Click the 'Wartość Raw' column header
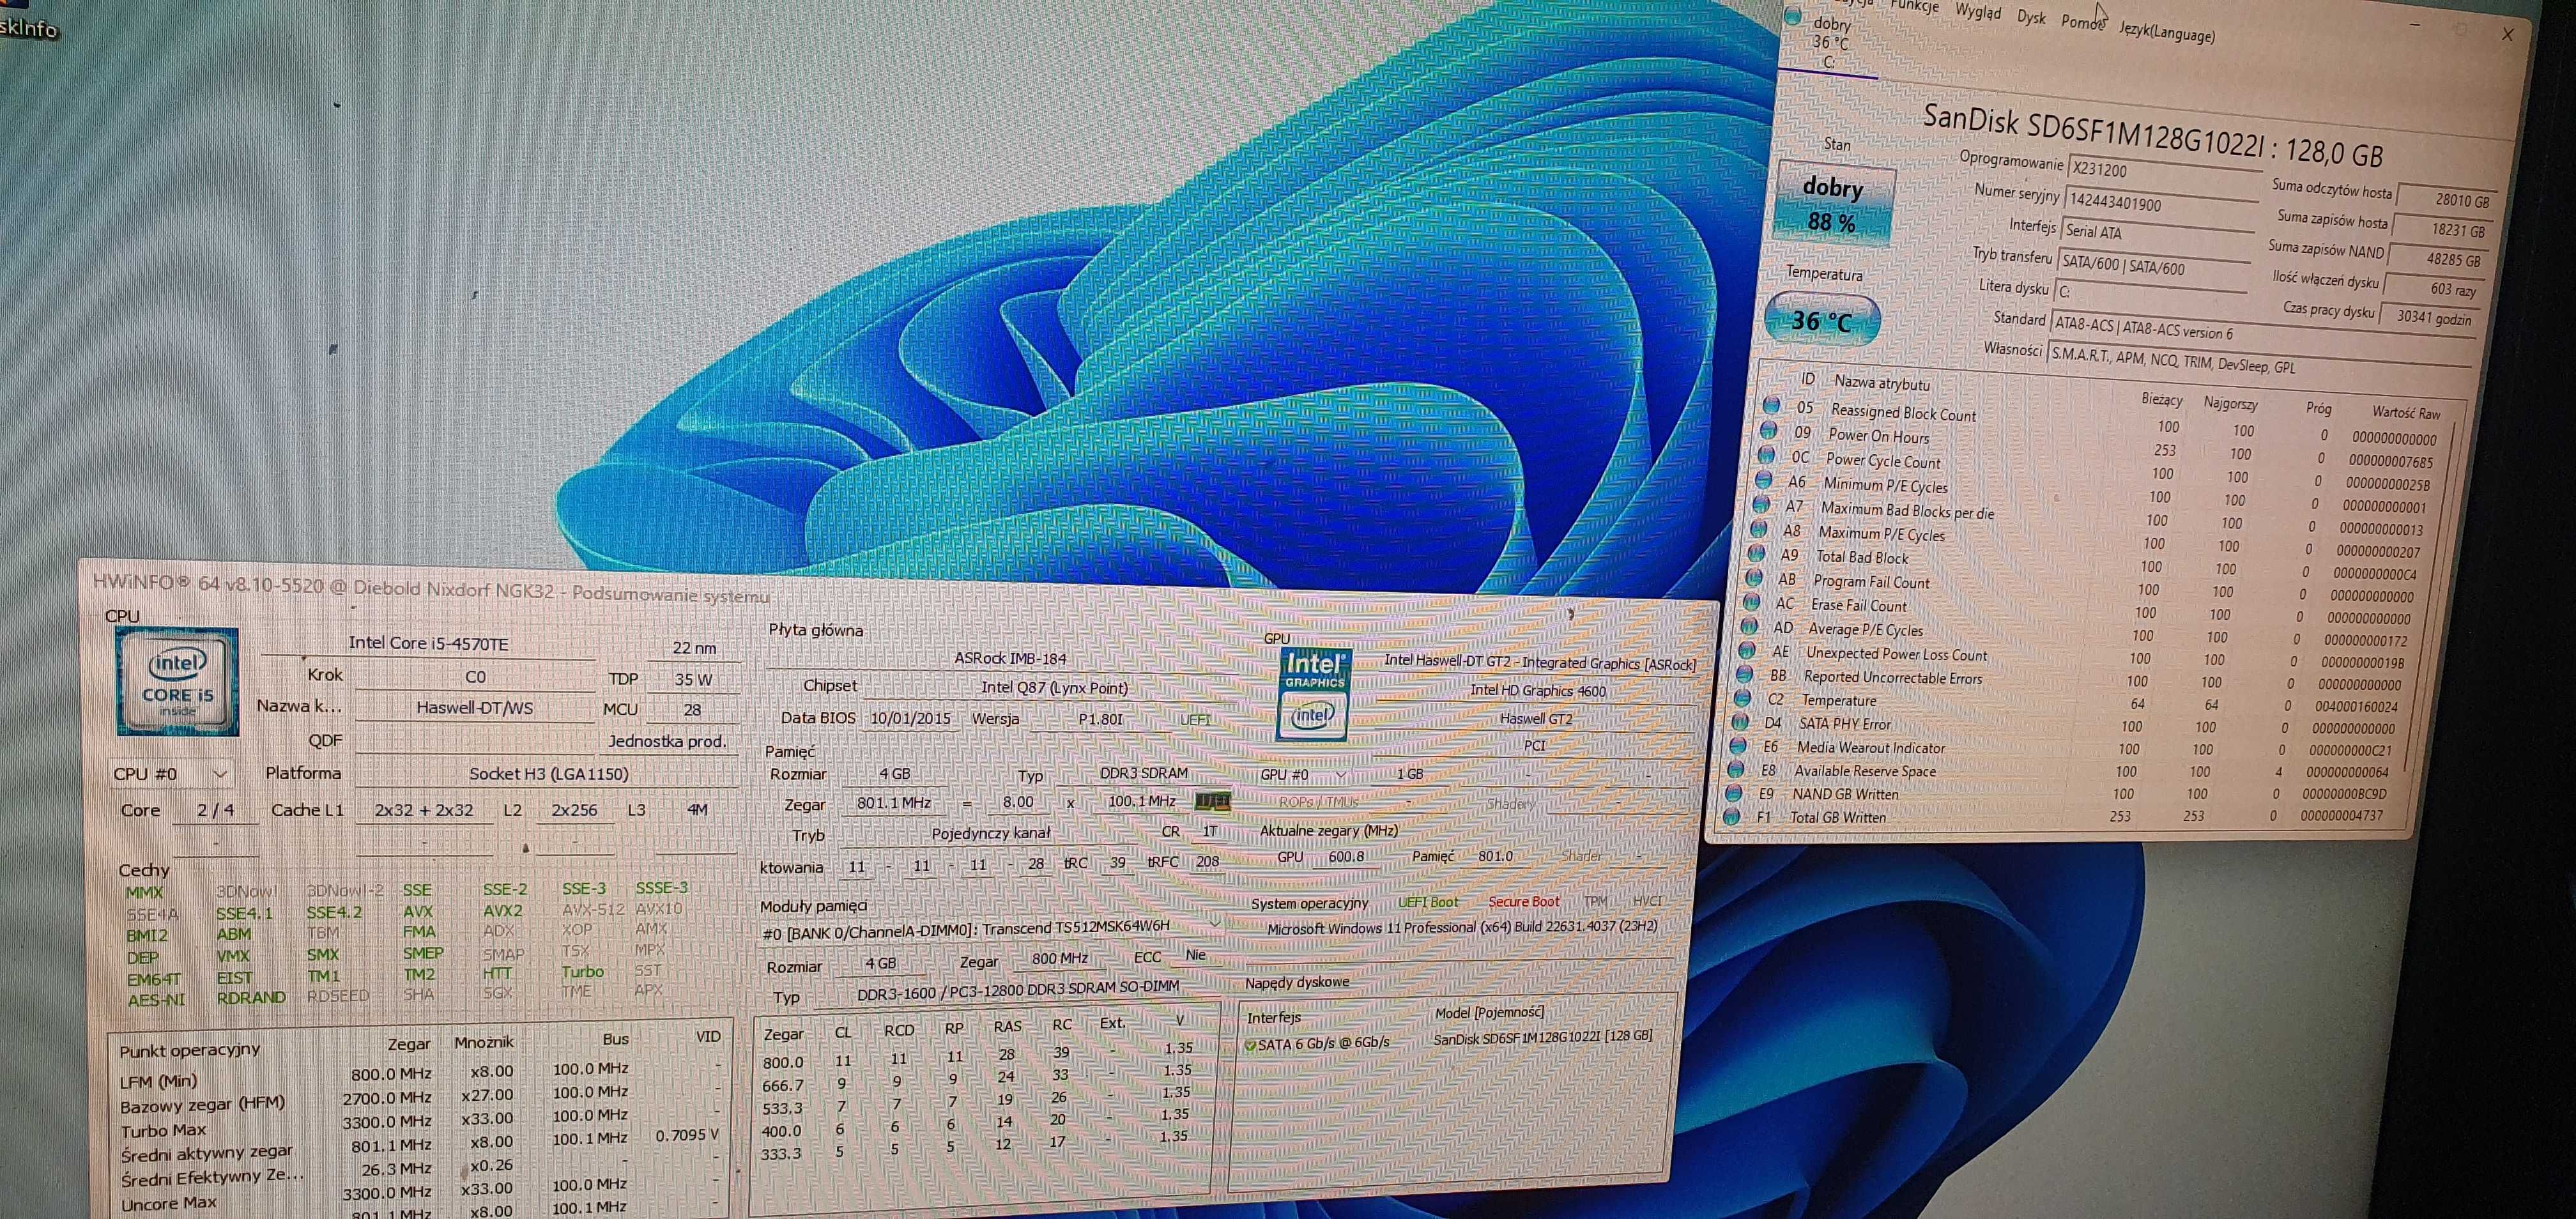 [2406, 412]
